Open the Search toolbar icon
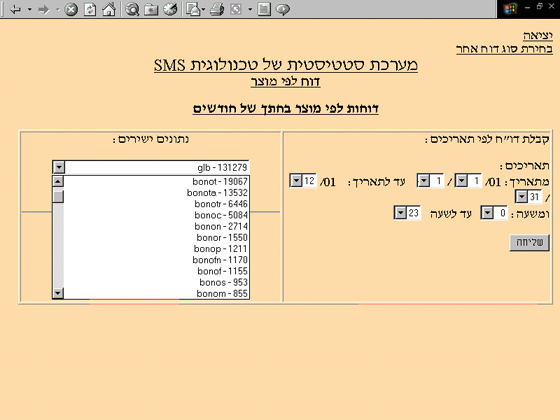The height and width of the screenshot is (420, 560). coord(132,9)
